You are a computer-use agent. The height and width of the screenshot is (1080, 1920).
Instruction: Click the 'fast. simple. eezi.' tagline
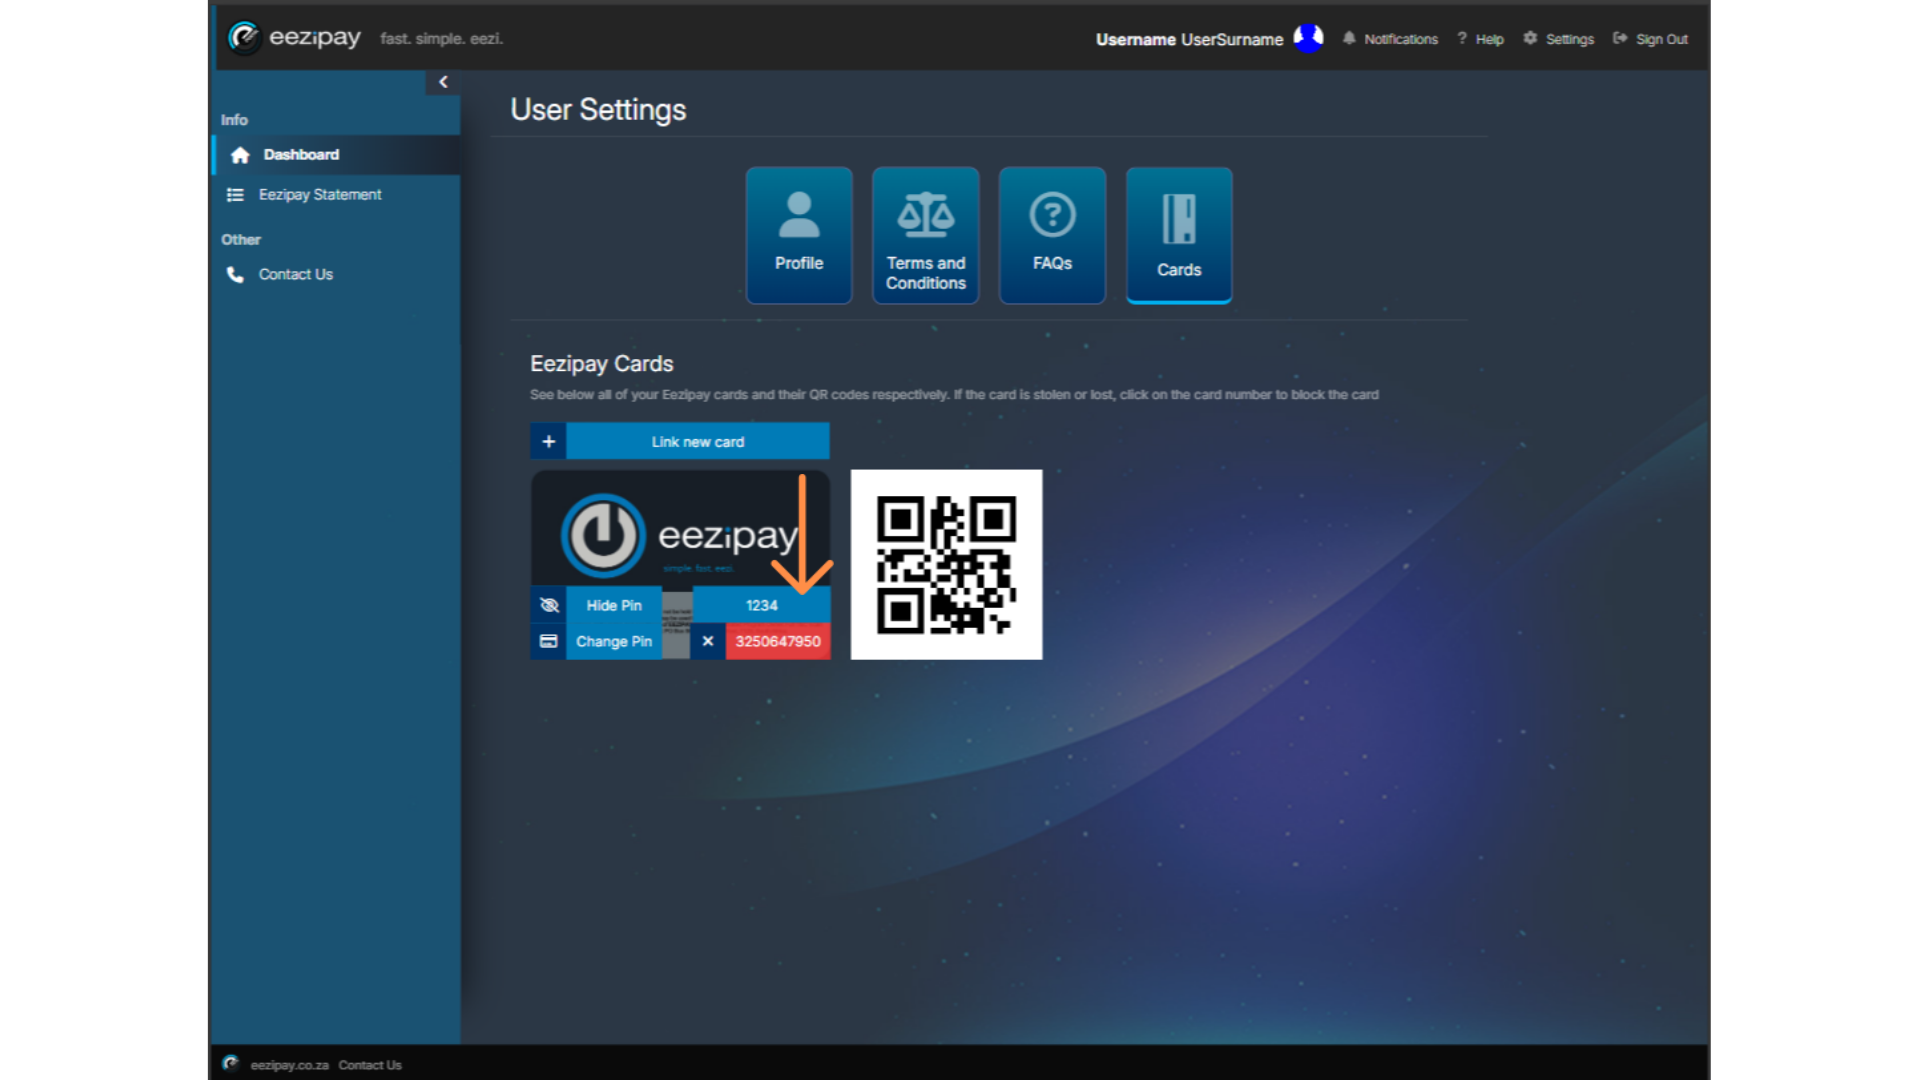(441, 39)
